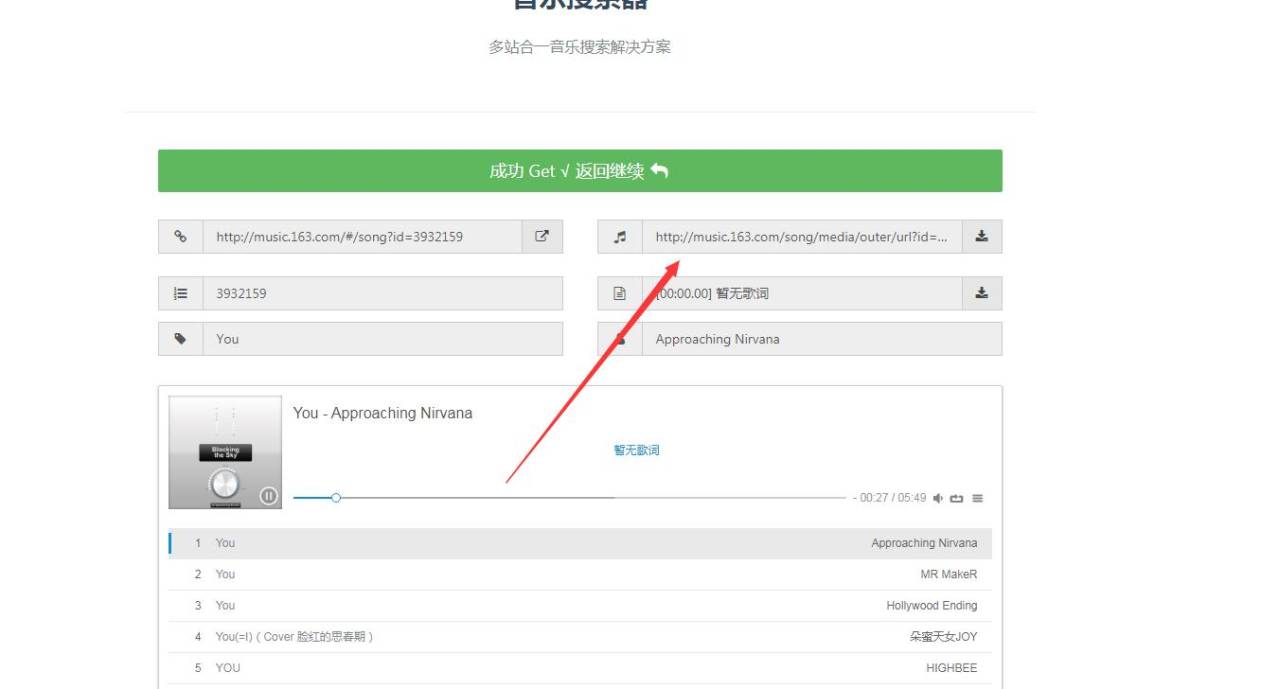The width and height of the screenshot is (1279, 689).
Task: Click the music note icon beside the media URL
Action: click(x=620, y=237)
